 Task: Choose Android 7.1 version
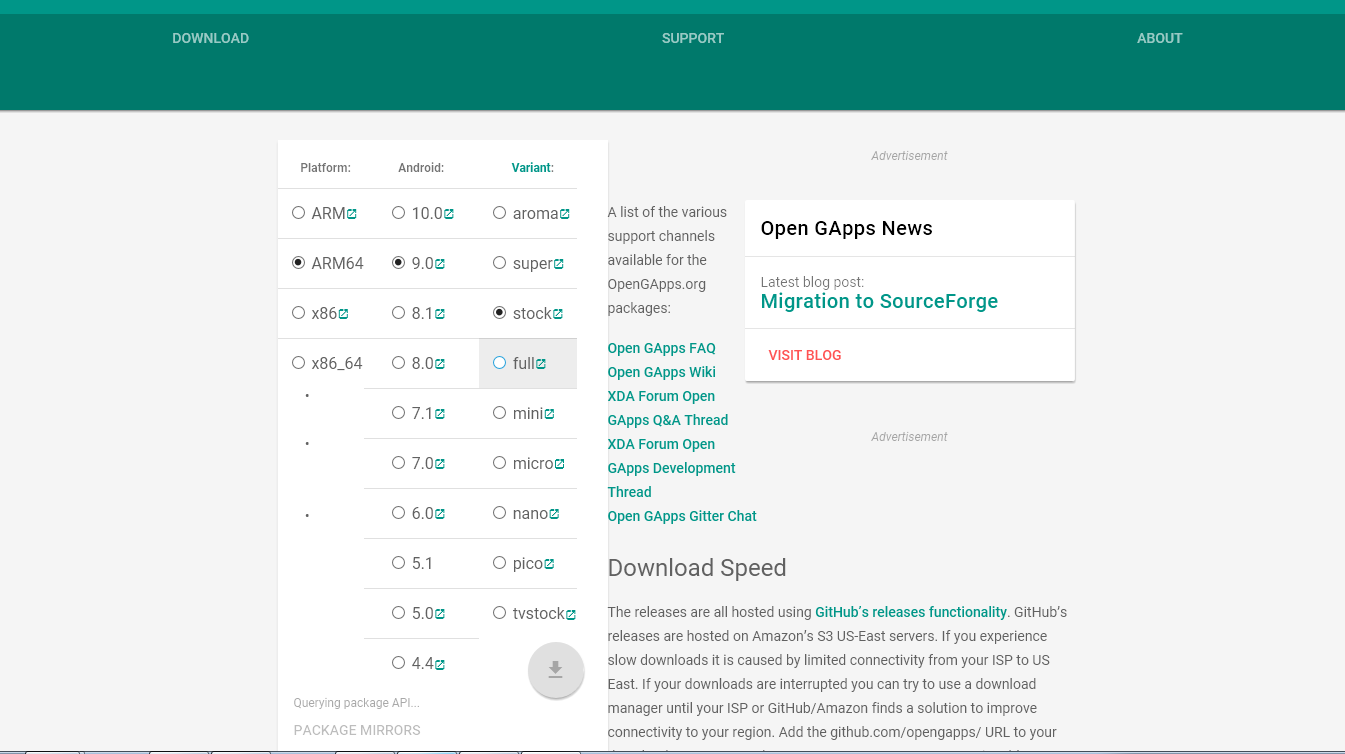[x=398, y=413]
